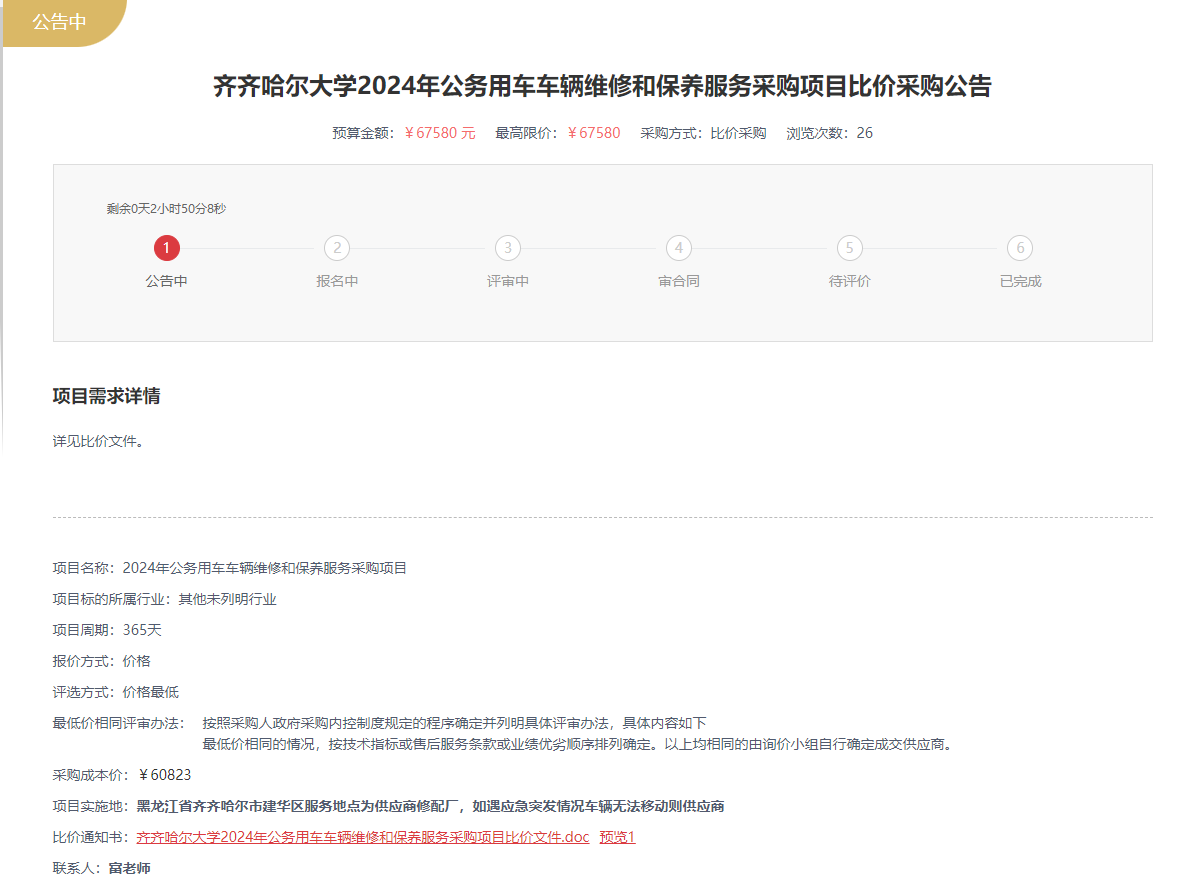Click the red step 1 circle
Screen dimensions: 1183x891
pyautogui.click(x=166, y=248)
